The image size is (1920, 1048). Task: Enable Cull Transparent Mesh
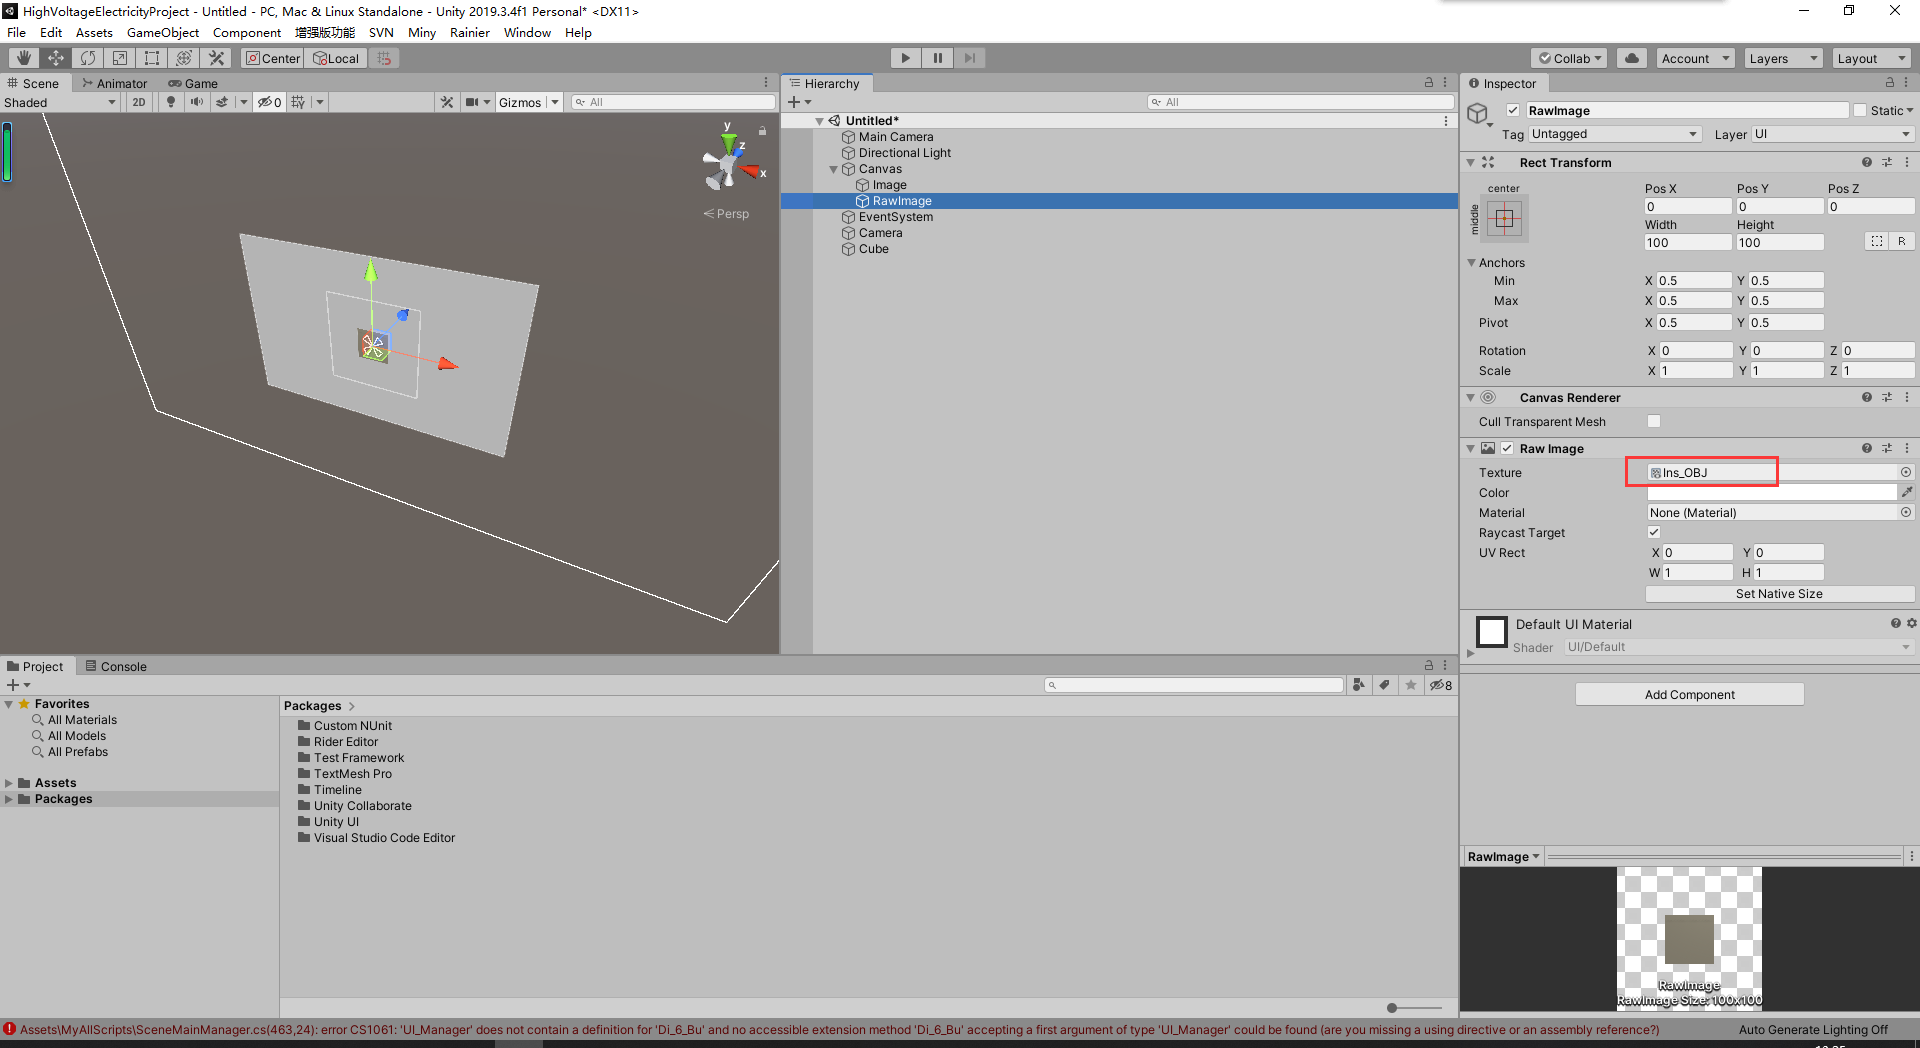(x=1654, y=421)
